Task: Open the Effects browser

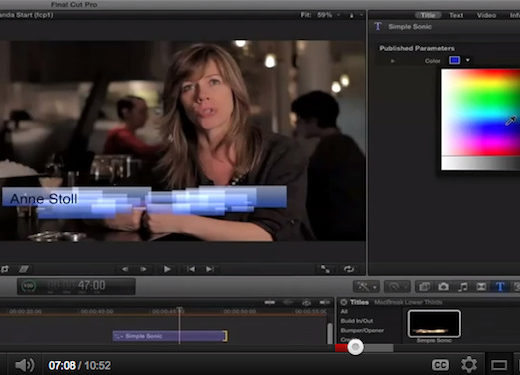Action: pos(424,287)
